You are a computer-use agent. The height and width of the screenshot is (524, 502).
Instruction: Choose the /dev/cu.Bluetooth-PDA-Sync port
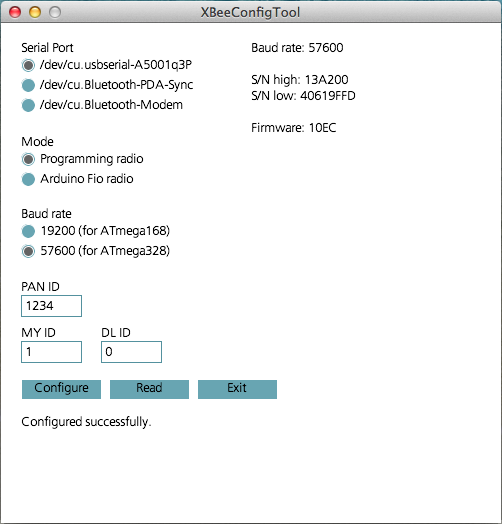(28, 85)
